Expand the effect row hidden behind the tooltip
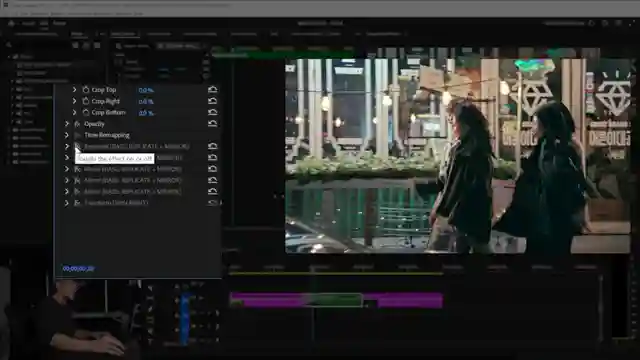 pos(67,158)
